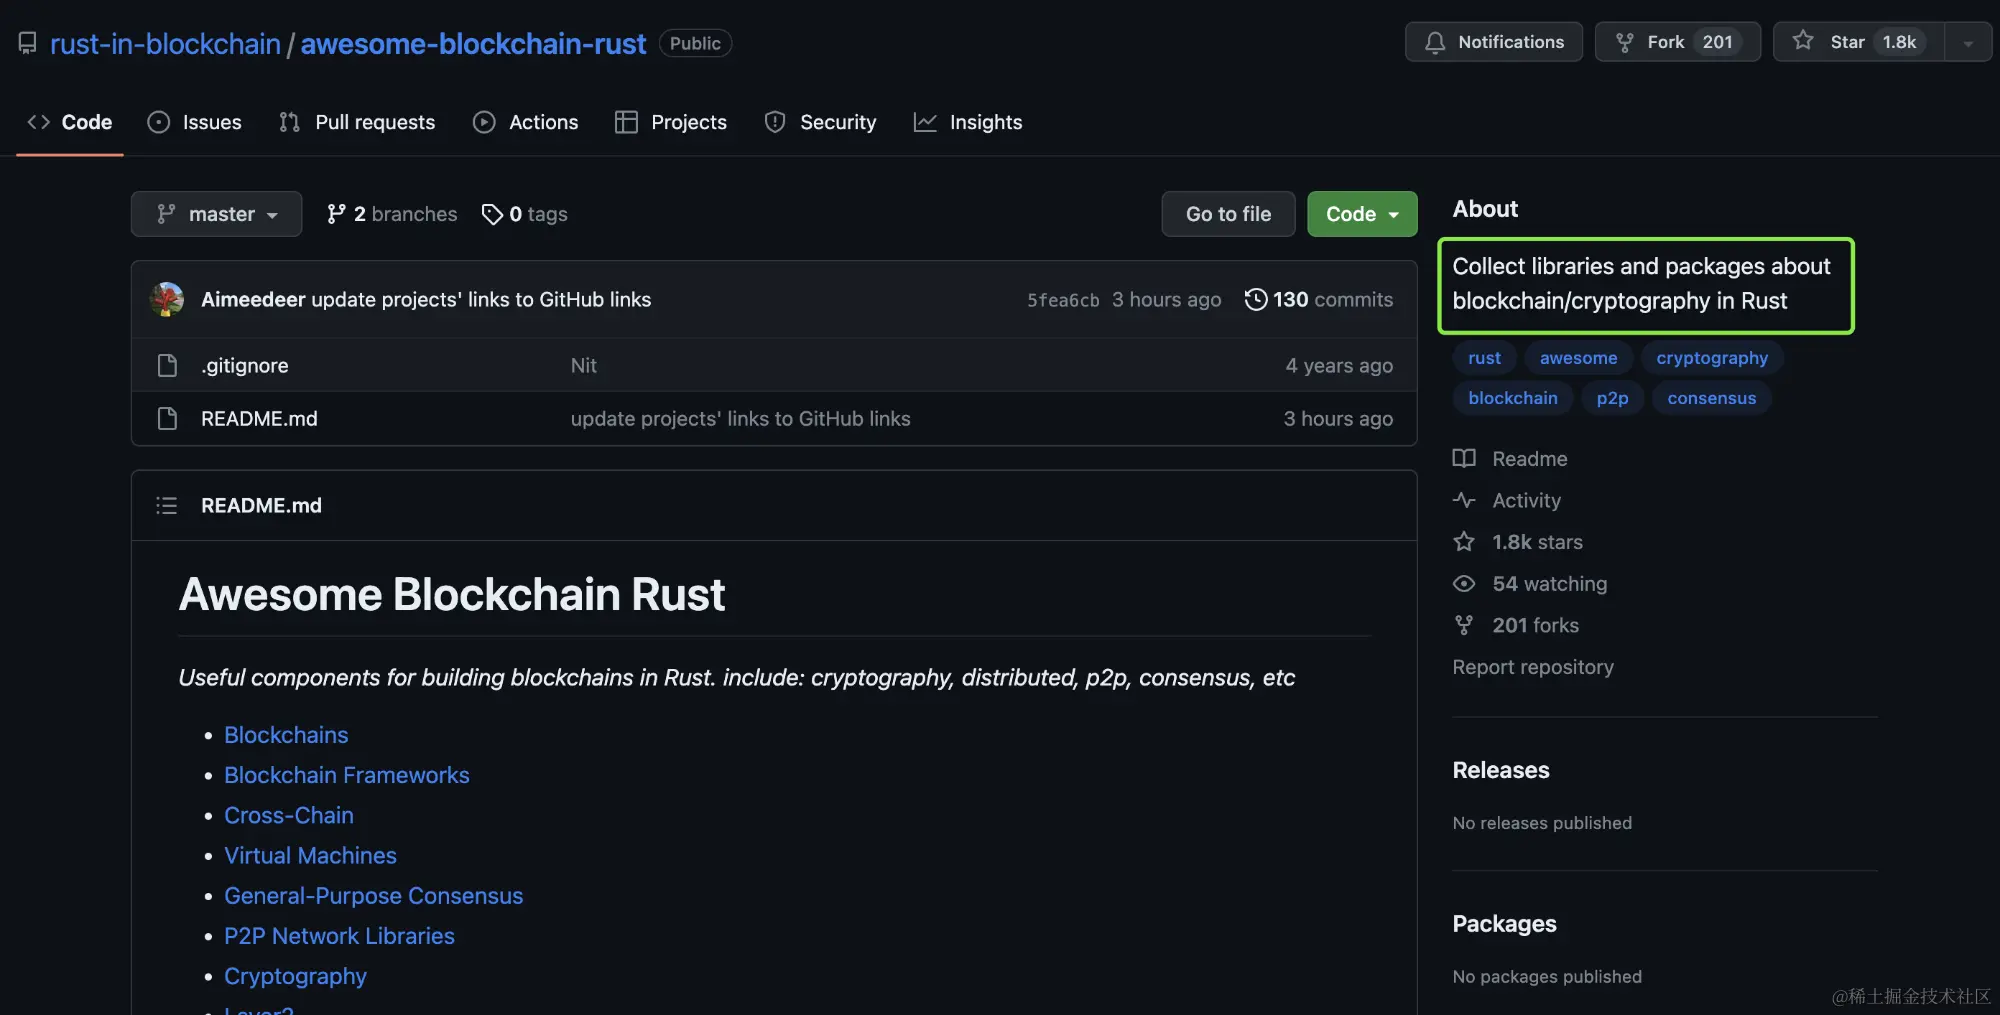Click the Issues circle icon
The image size is (2000, 1015).
(x=158, y=122)
